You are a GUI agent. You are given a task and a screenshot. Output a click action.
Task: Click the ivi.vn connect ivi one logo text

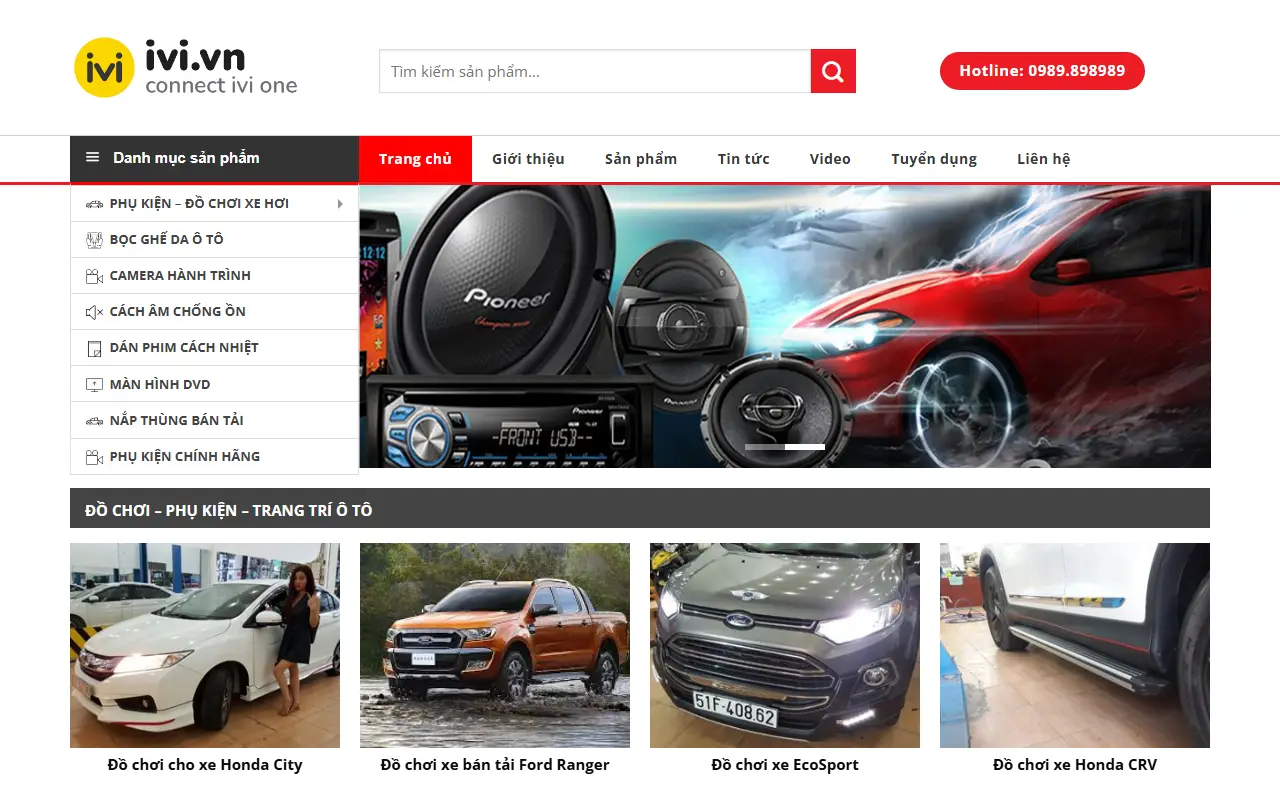coord(221,68)
